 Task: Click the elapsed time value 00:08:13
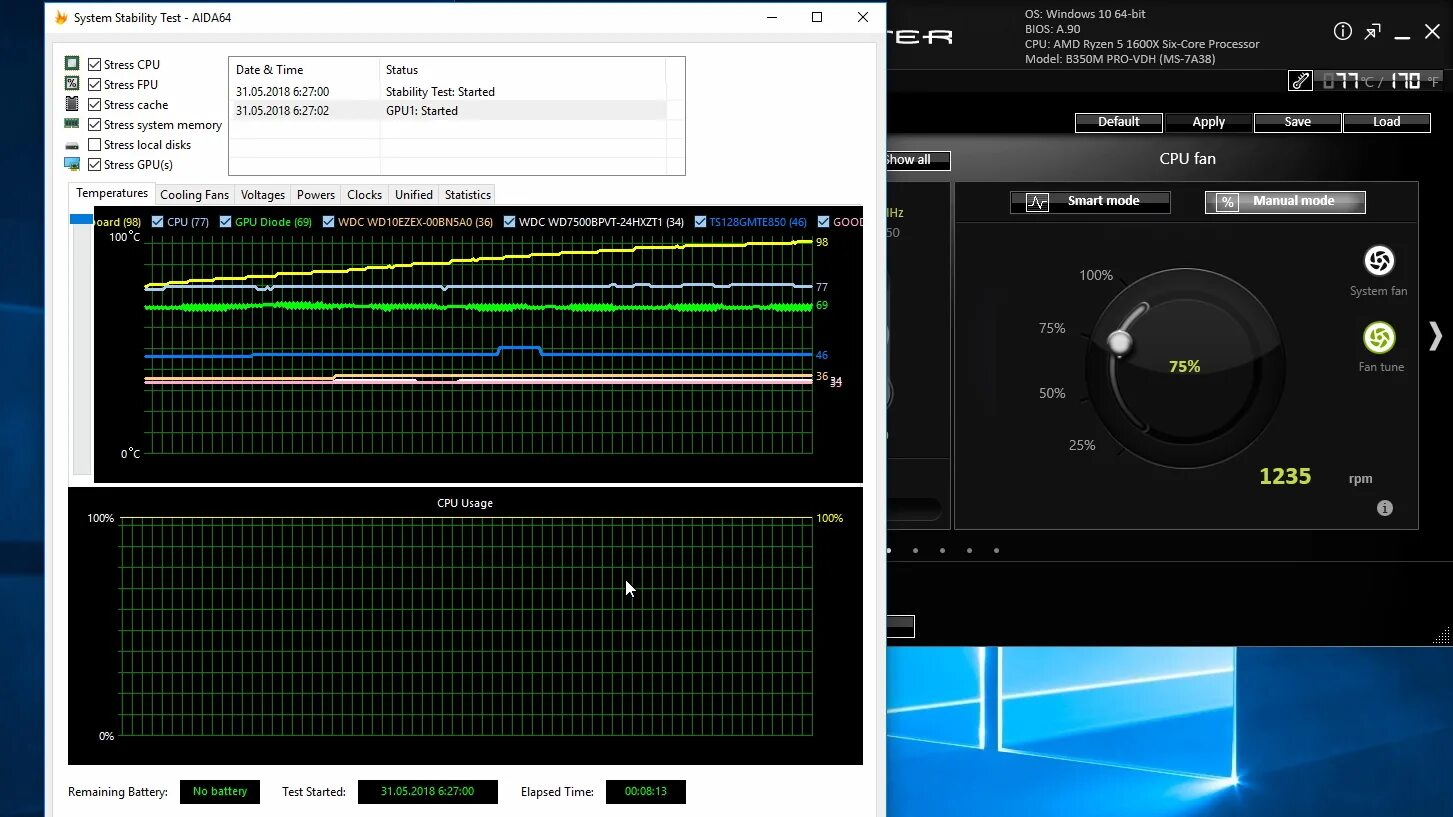tap(646, 791)
